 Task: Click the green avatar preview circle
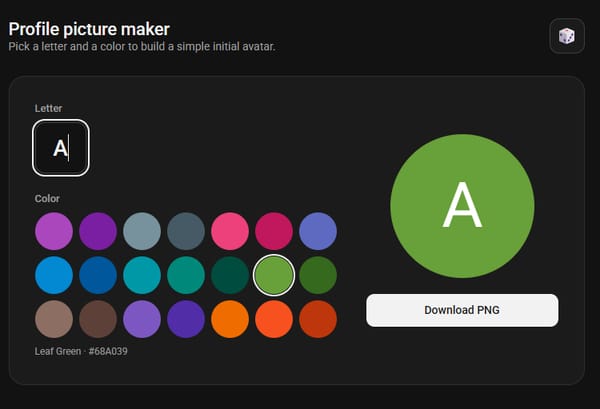point(462,206)
